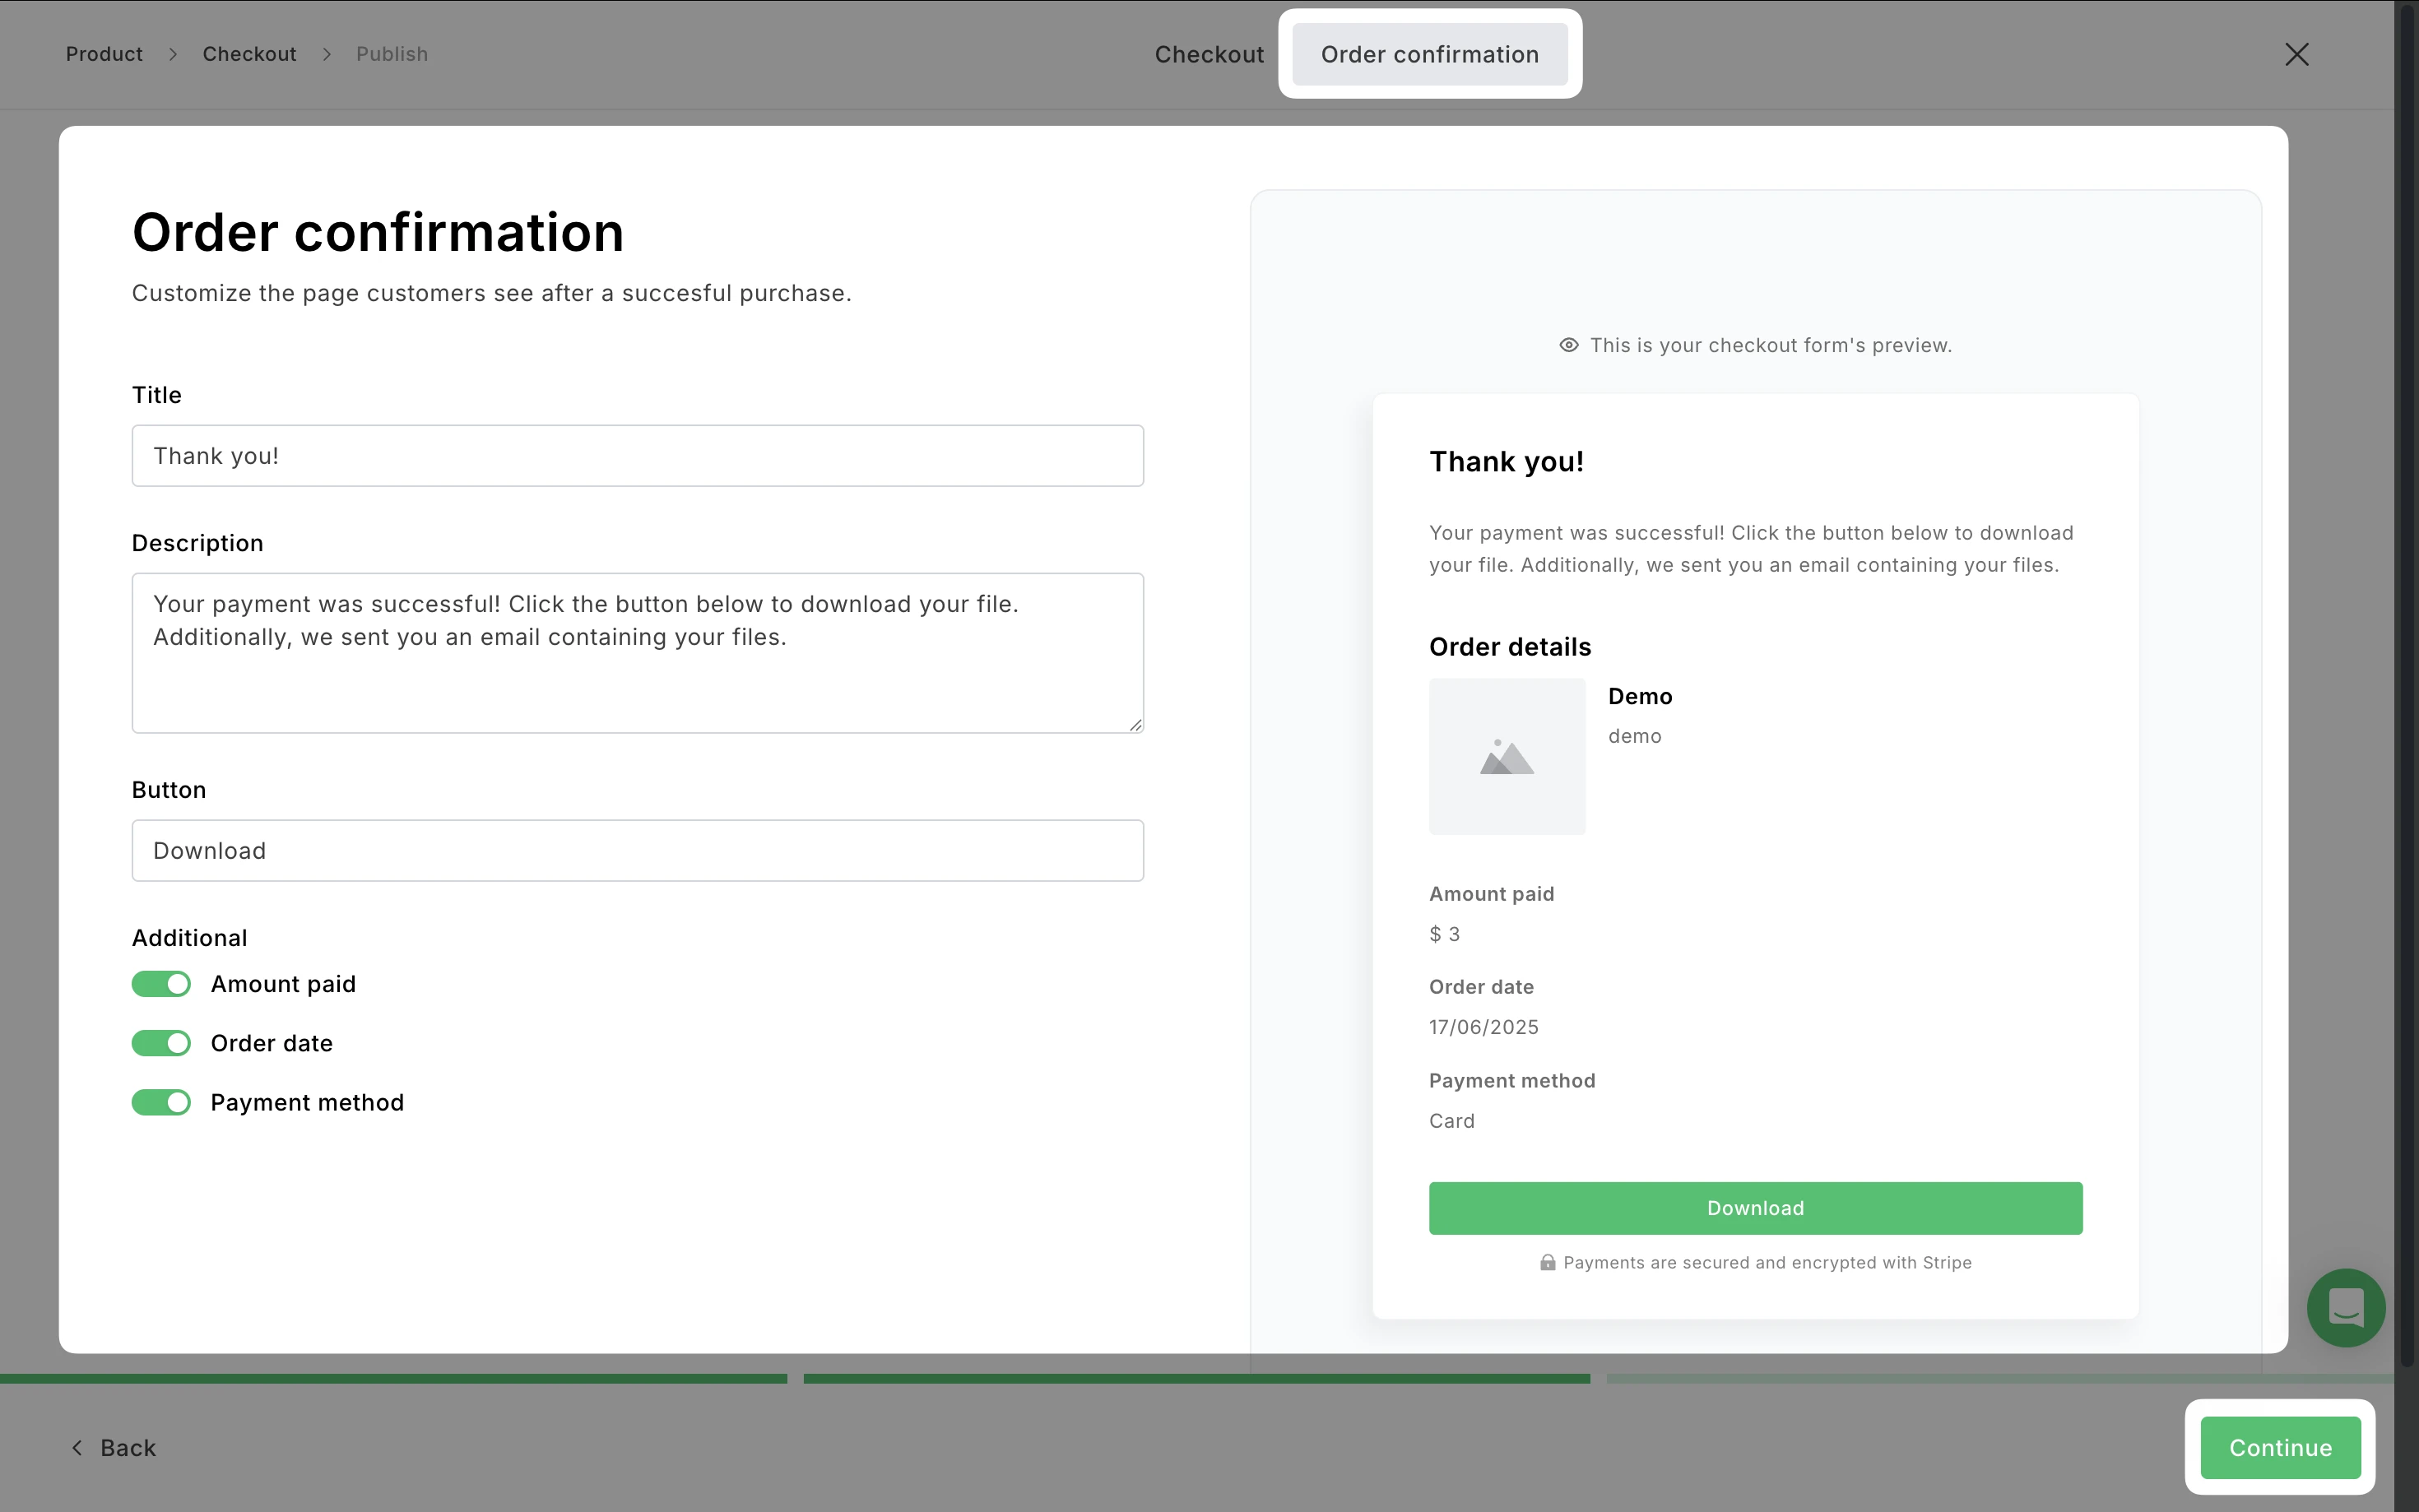
Task: Click the second progress bar segment
Action: [1197, 1378]
